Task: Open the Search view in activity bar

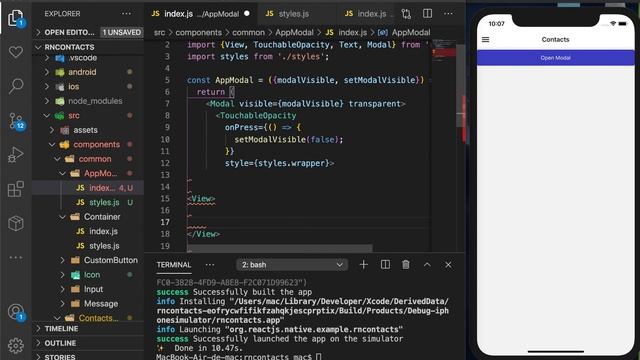Action: pos(16,86)
